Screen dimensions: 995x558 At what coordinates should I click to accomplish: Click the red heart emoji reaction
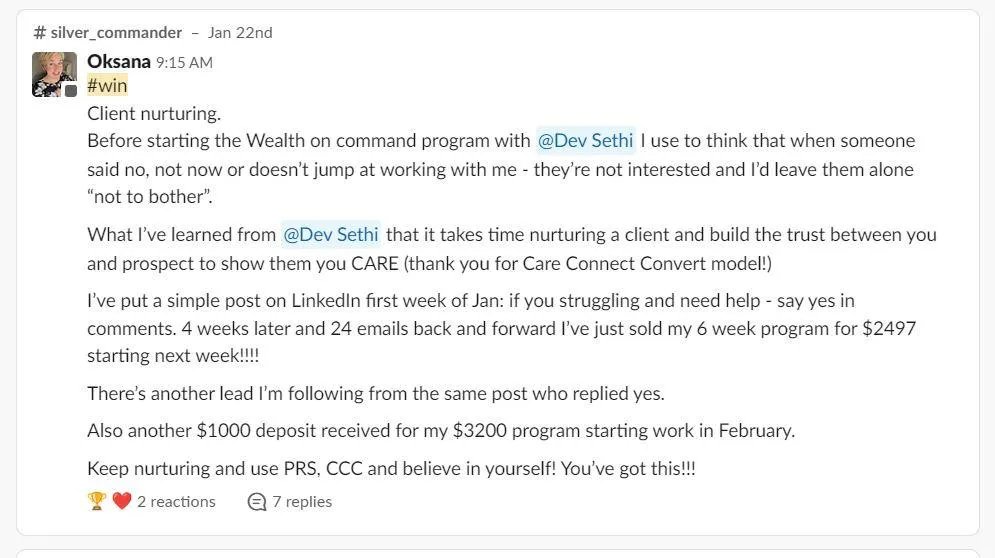coord(121,501)
